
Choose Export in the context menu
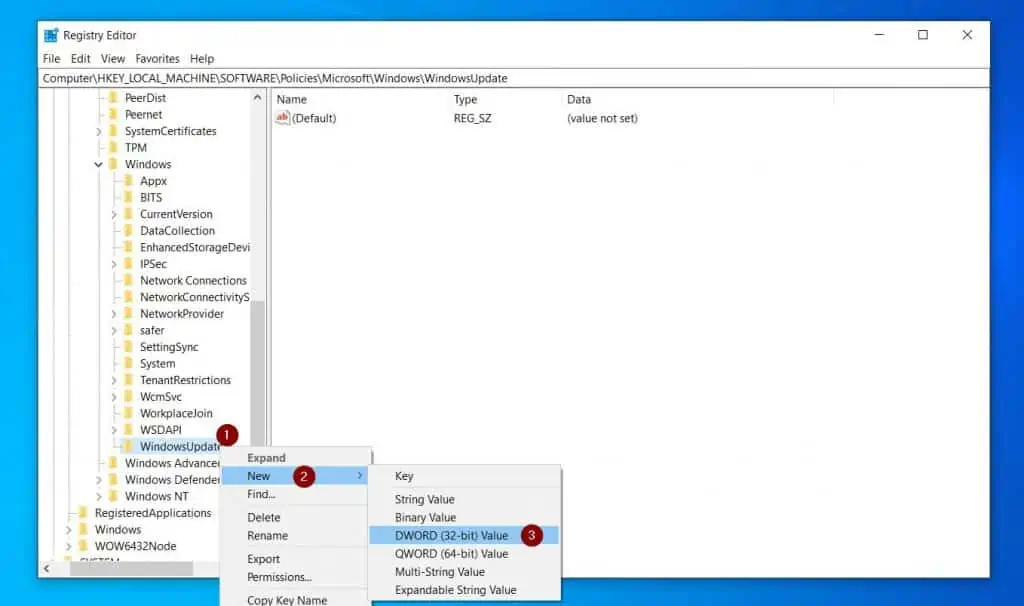(x=295, y=559)
